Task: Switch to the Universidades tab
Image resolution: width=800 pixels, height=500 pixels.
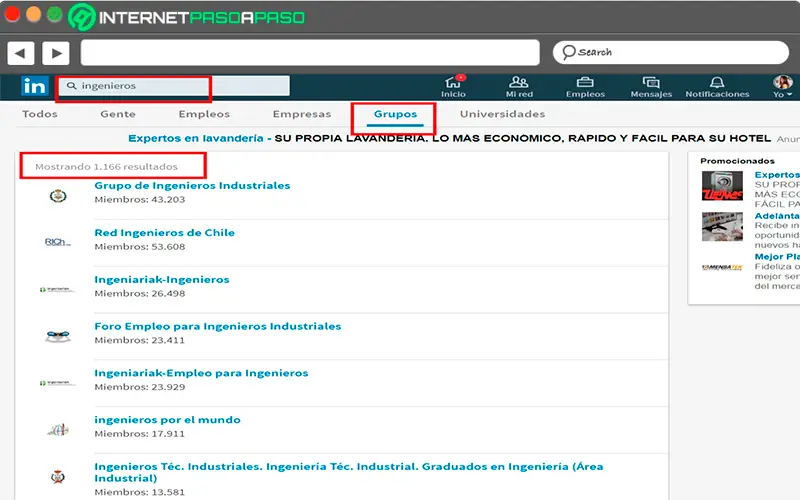Action: (x=503, y=114)
